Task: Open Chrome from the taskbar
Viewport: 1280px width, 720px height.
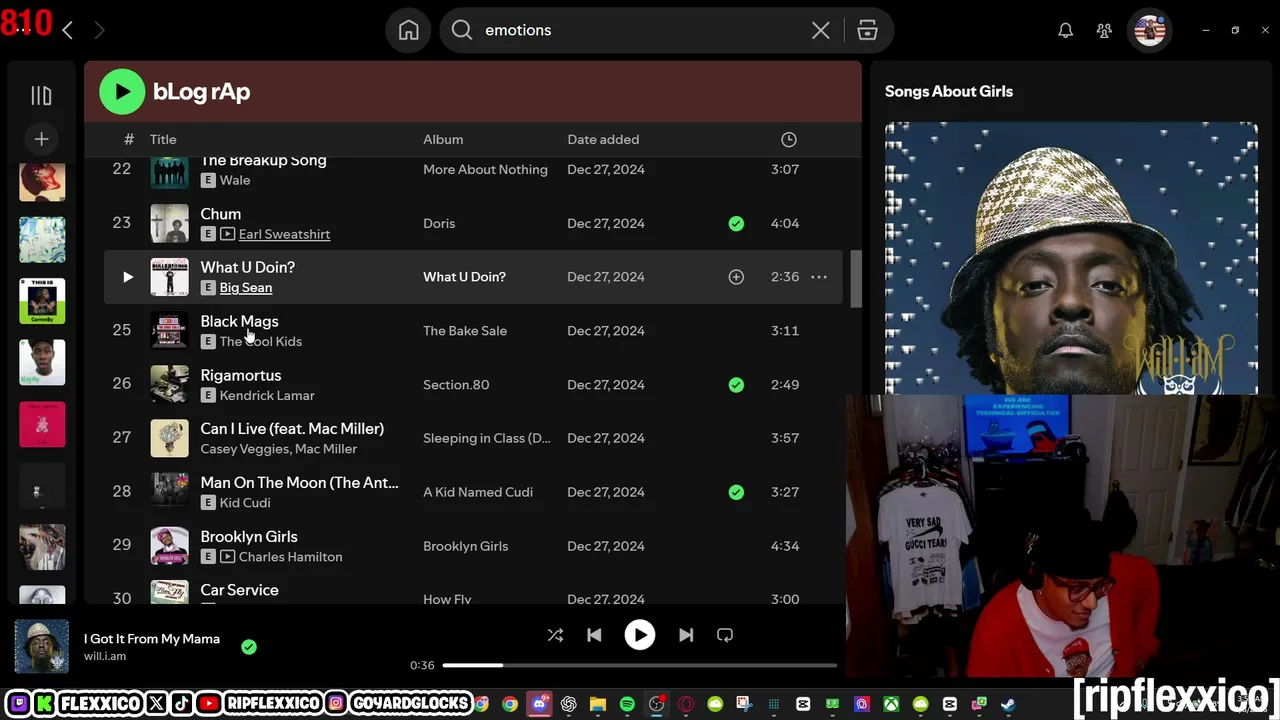Action: 510,704
